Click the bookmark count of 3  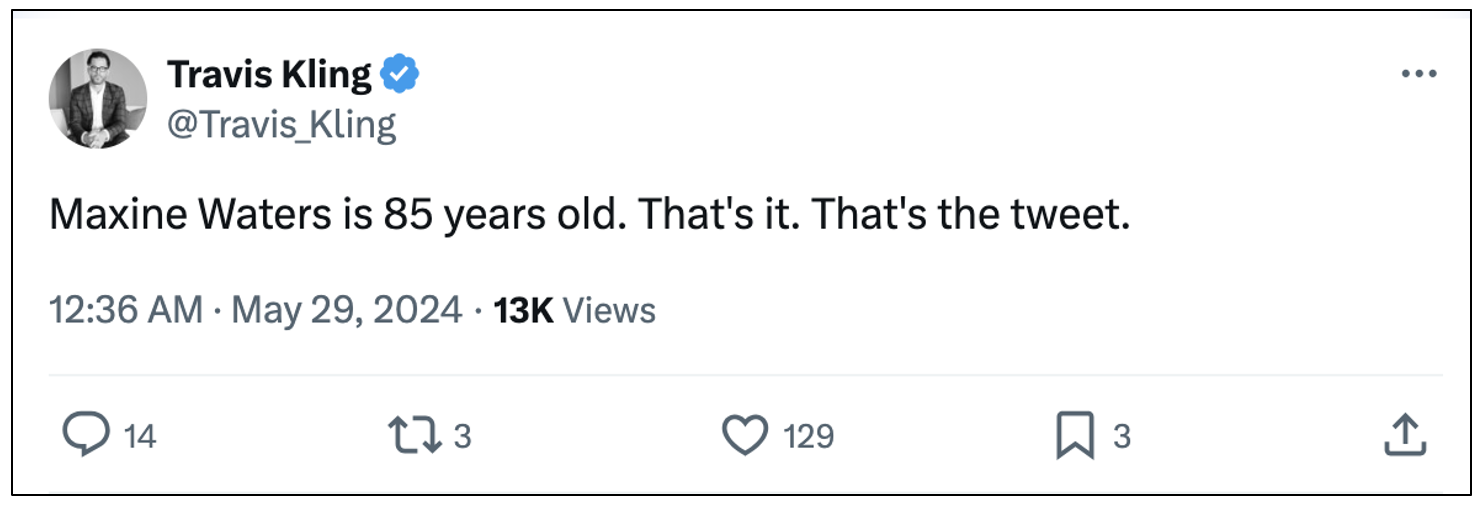point(1122,437)
